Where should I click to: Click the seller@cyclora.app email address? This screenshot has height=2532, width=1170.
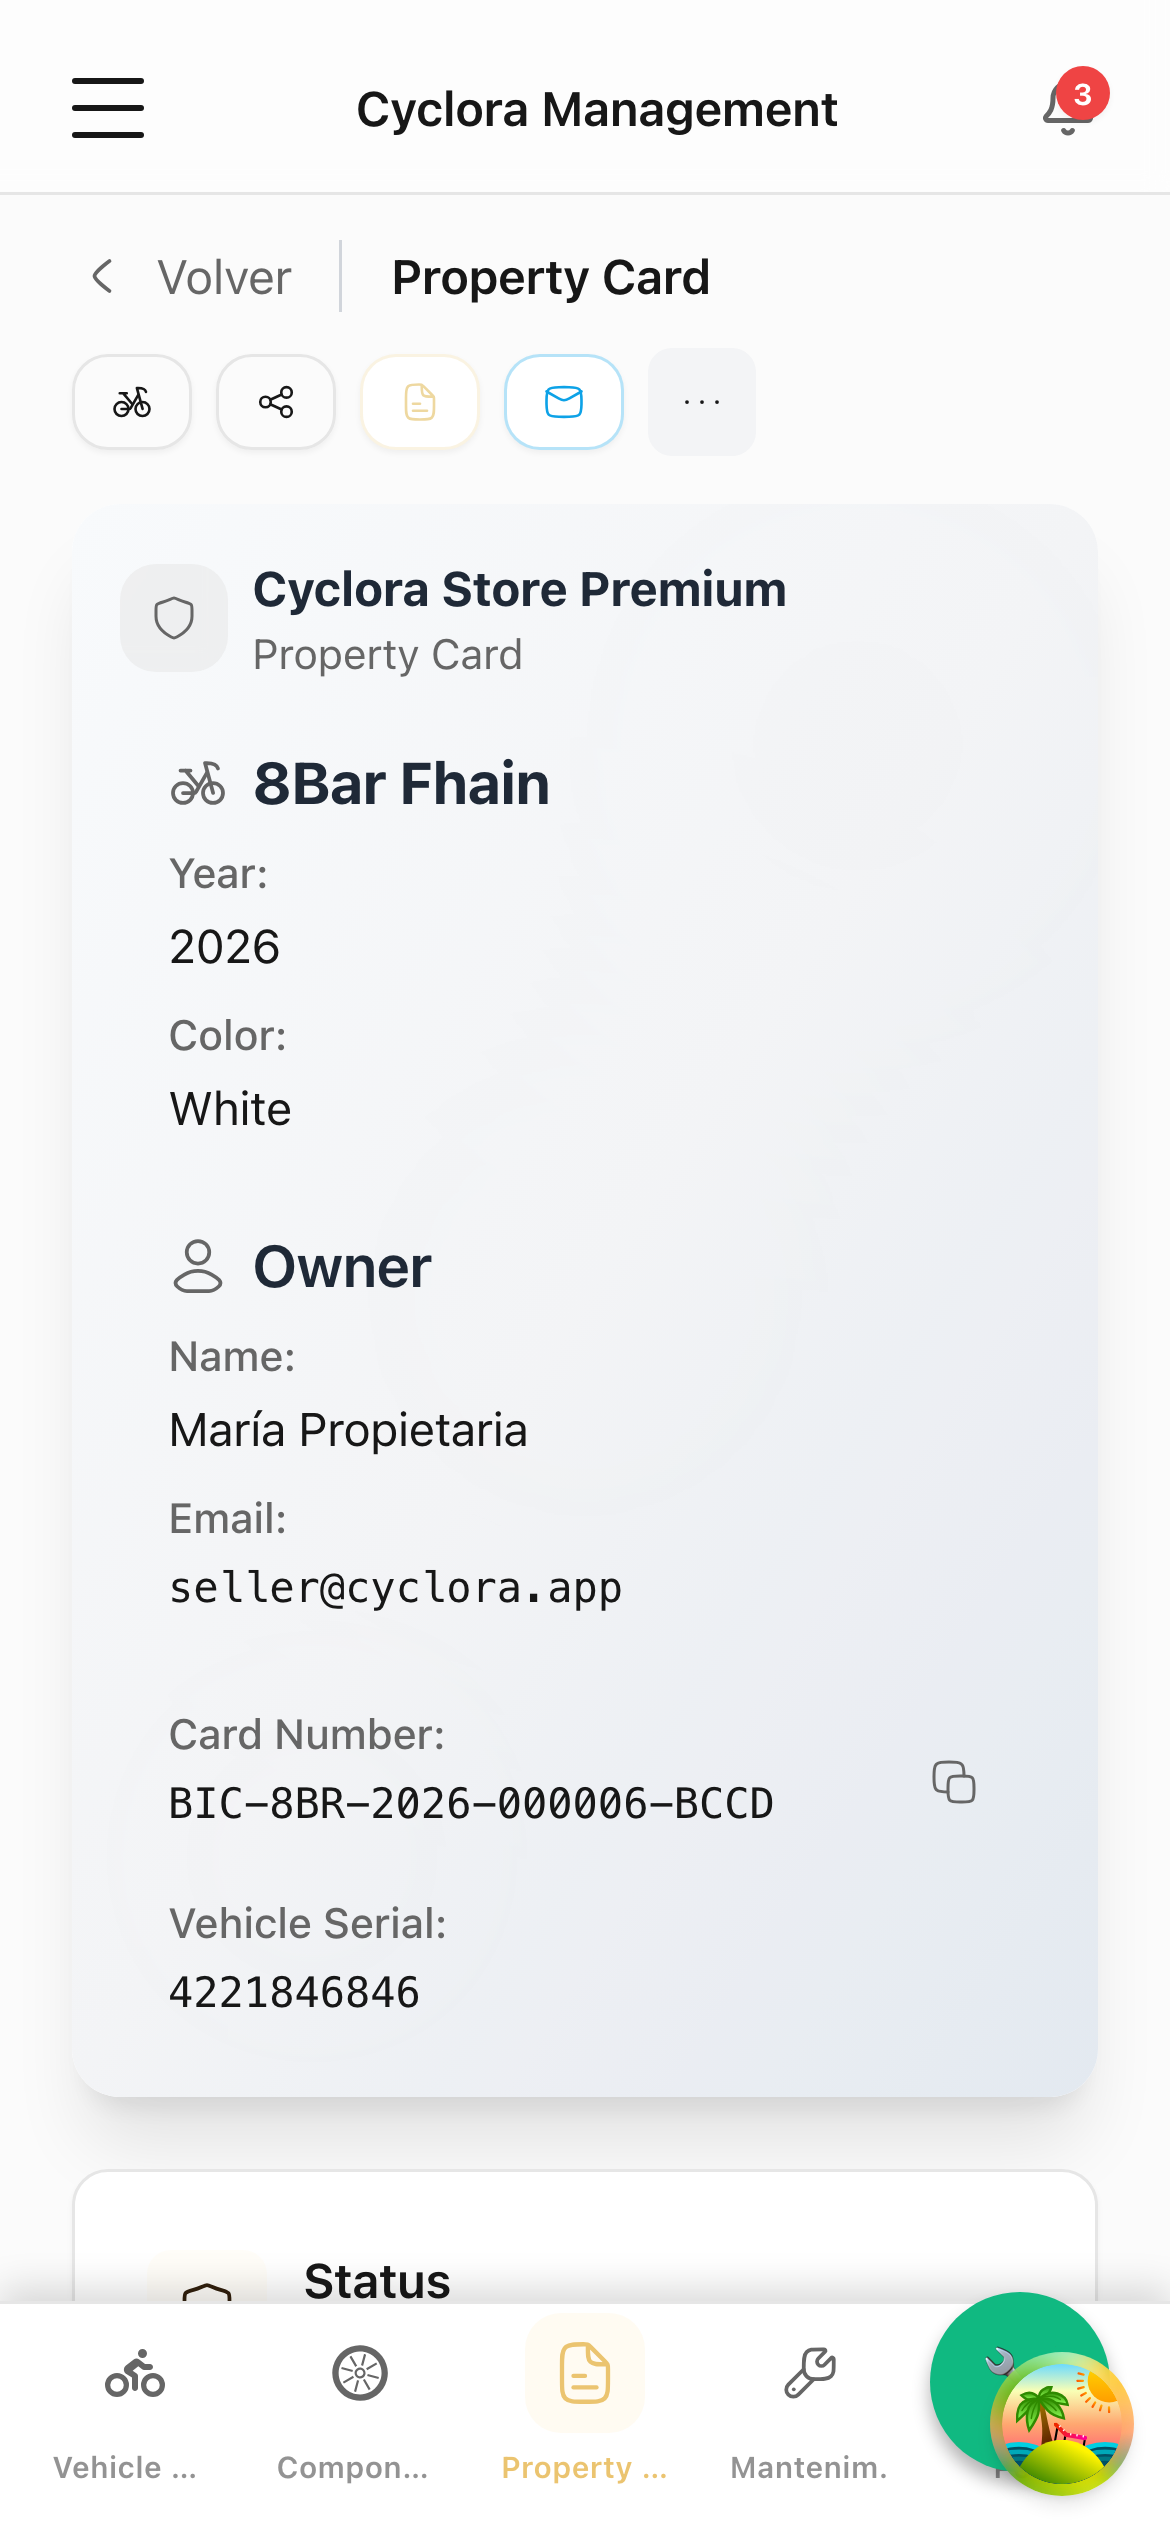point(396,1588)
